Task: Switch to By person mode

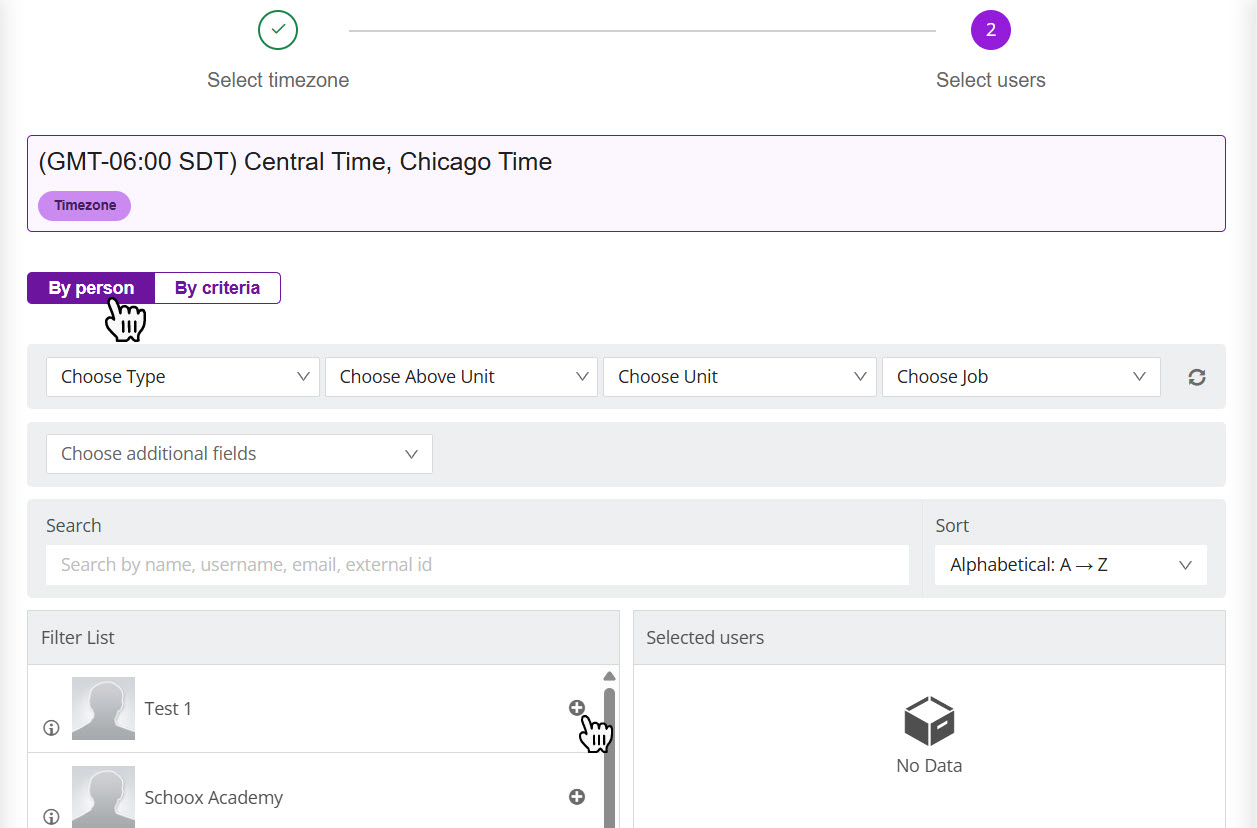Action: click(x=91, y=288)
